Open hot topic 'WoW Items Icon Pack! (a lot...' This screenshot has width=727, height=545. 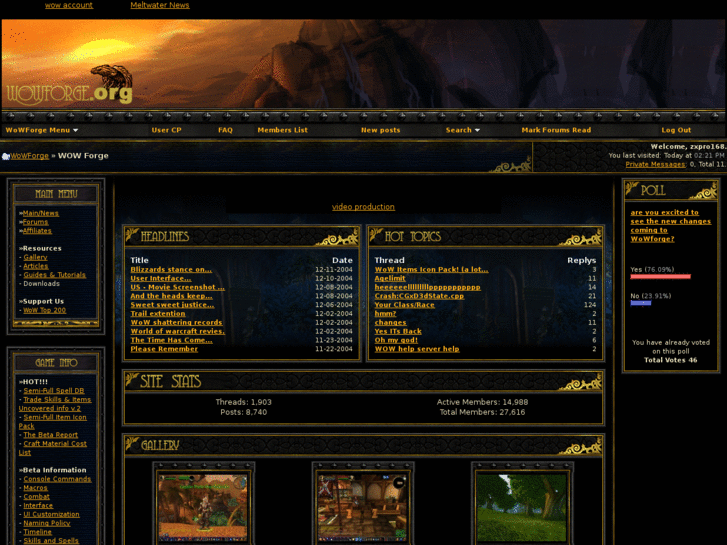[x=432, y=269]
